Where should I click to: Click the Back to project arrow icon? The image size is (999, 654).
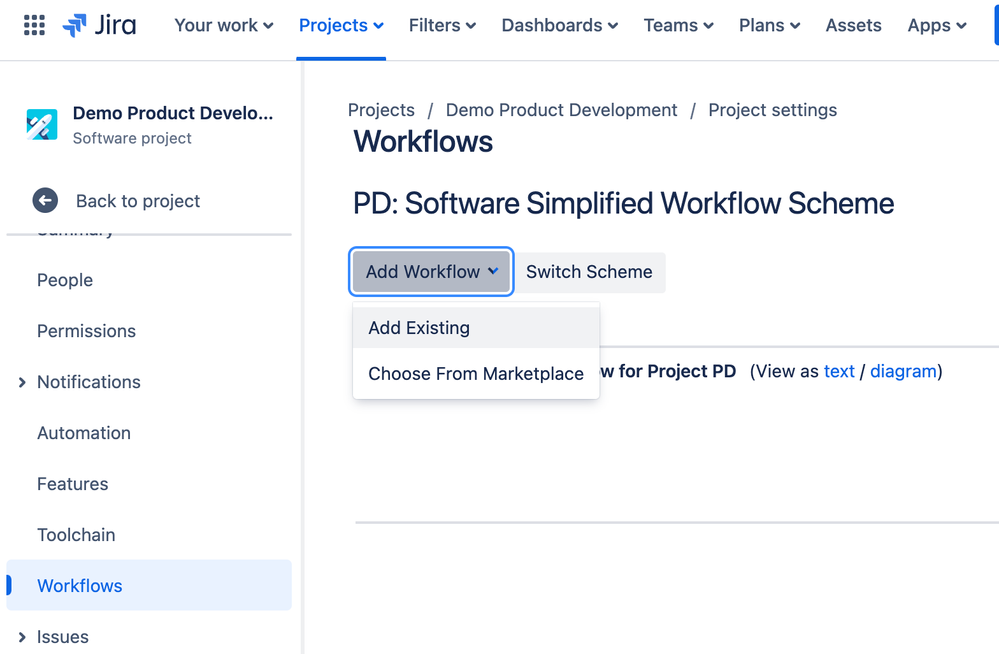tap(45, 201)
